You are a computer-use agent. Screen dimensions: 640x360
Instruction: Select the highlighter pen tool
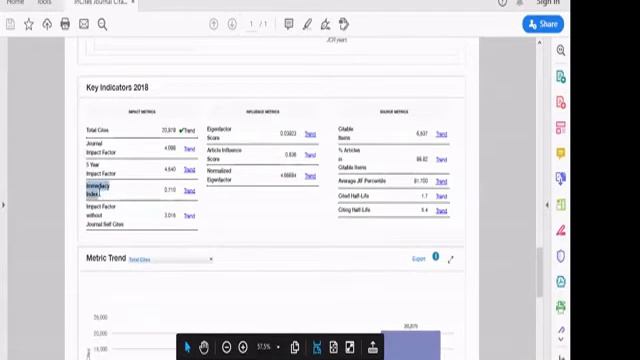pyautogui.click(x=307, y=24)
